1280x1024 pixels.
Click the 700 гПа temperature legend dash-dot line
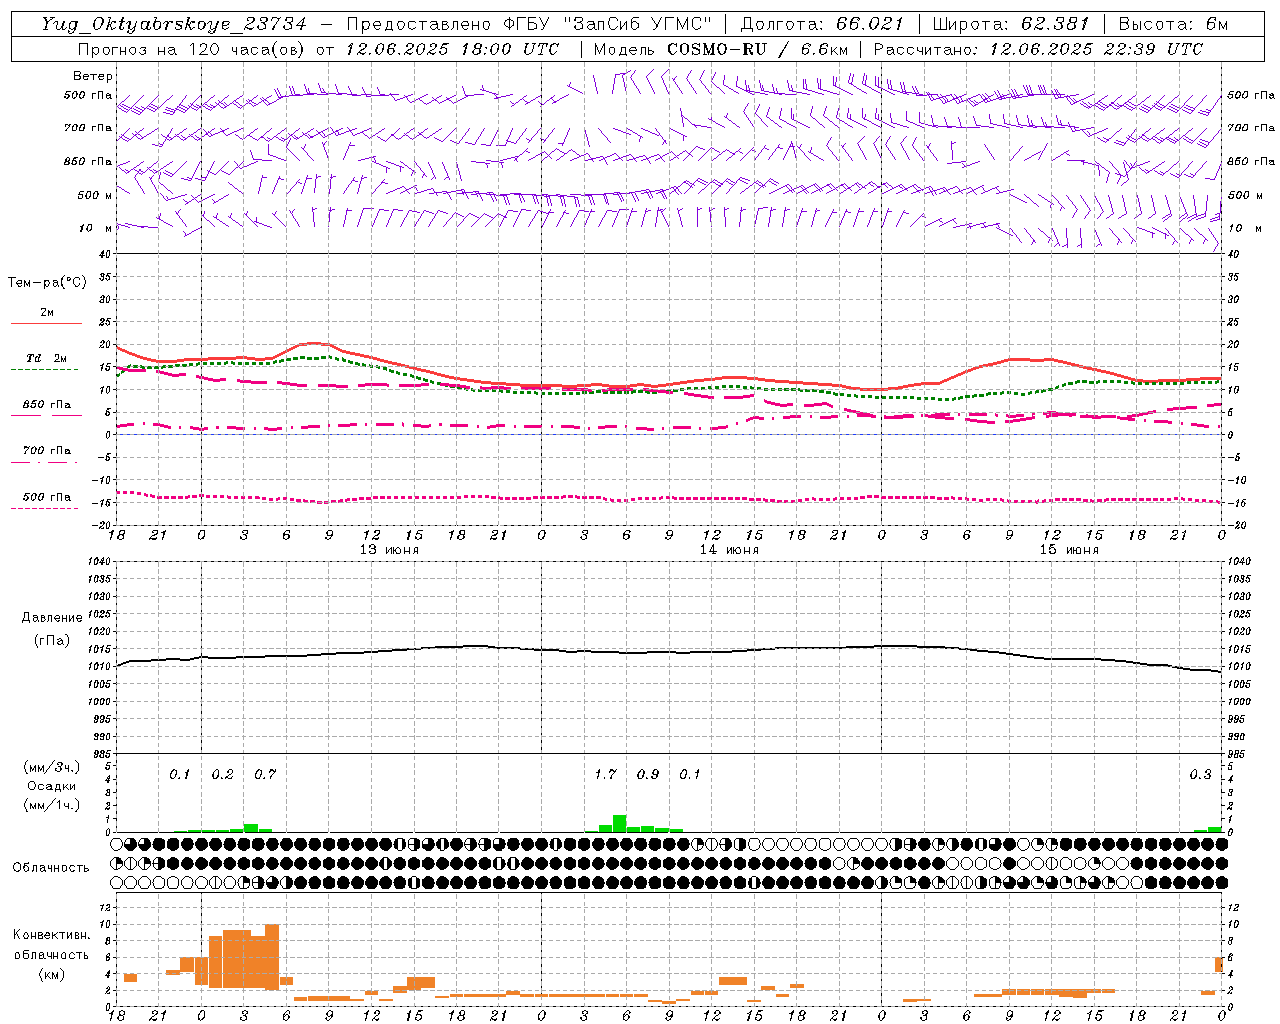(x=46, y=462)
